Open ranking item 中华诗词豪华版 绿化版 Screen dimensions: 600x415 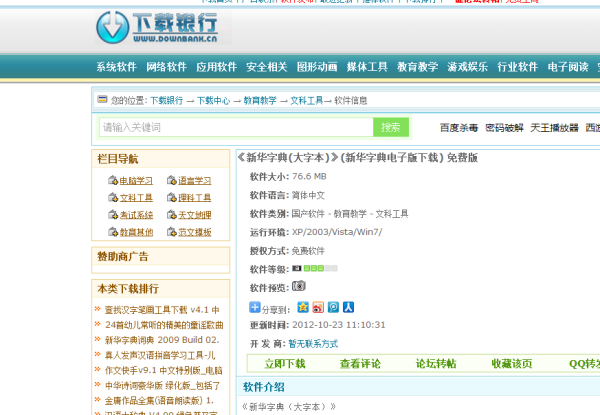coord(163,386)
